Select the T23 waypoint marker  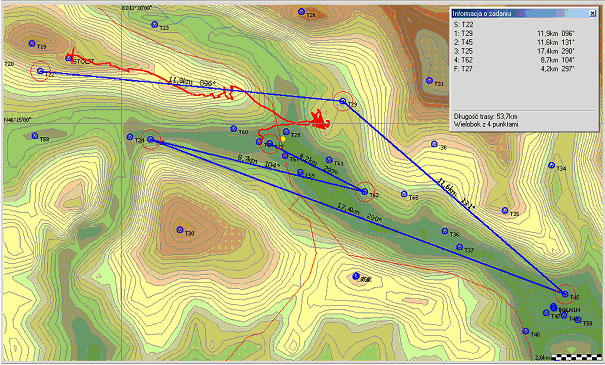tap(154, 25)
